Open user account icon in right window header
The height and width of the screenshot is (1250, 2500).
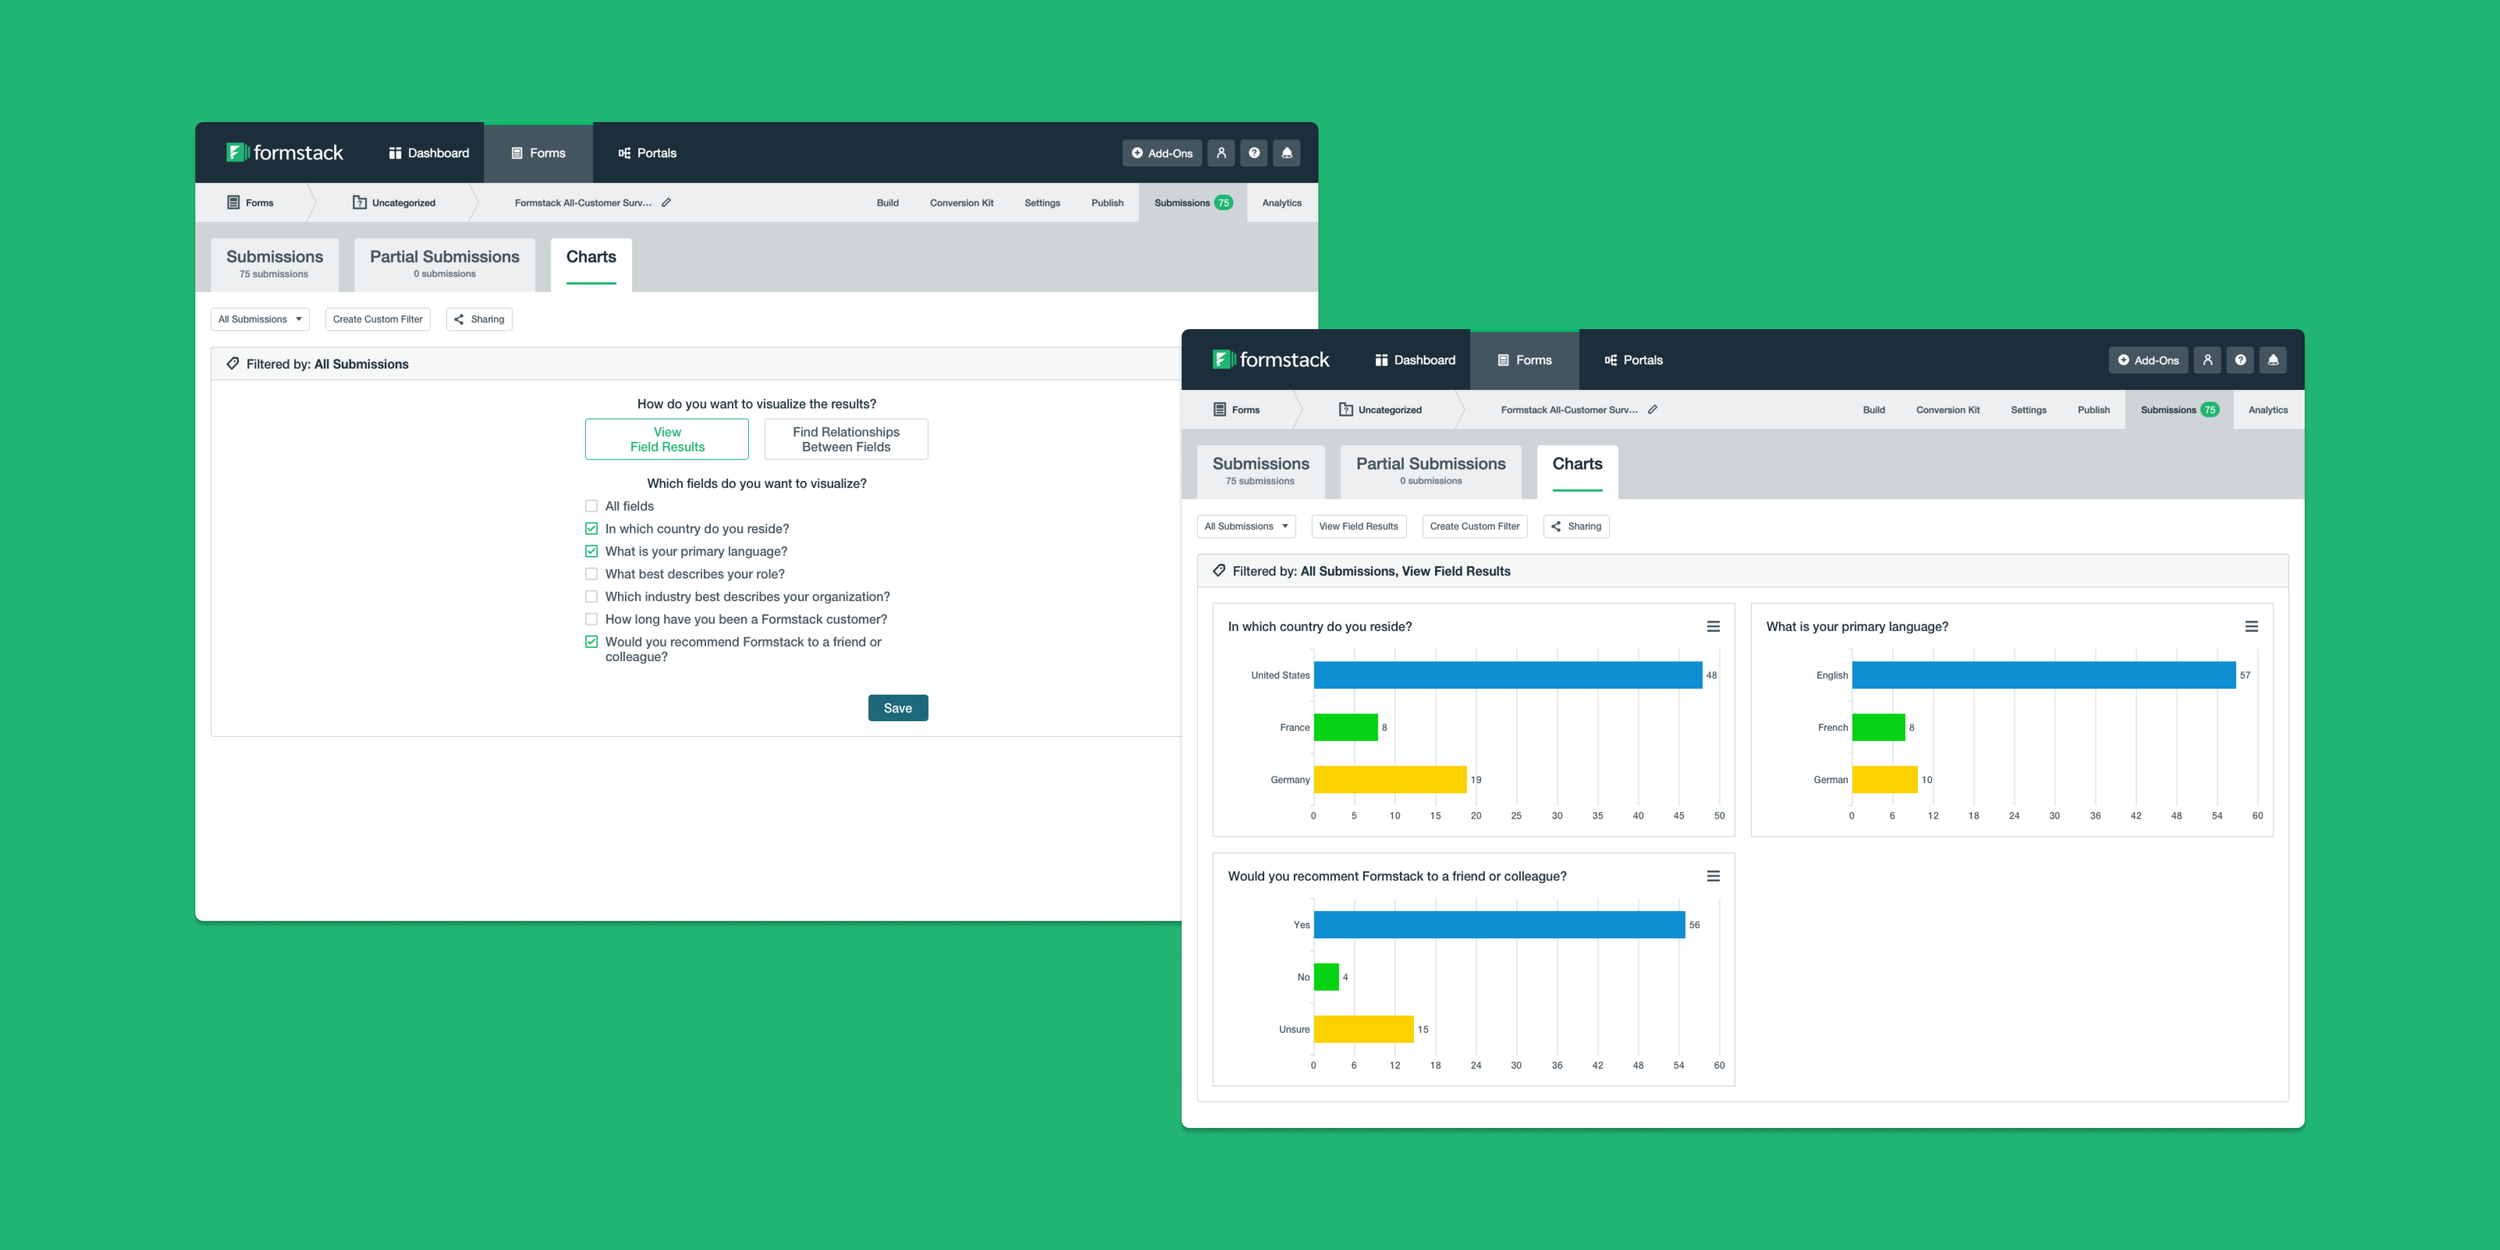click(2208, 360)
